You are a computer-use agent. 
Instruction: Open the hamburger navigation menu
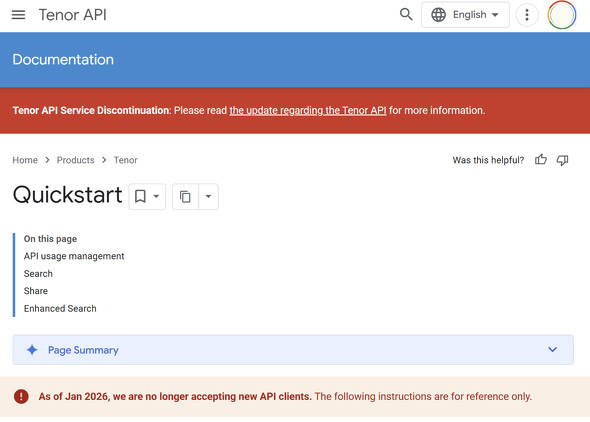coord(18,15)
